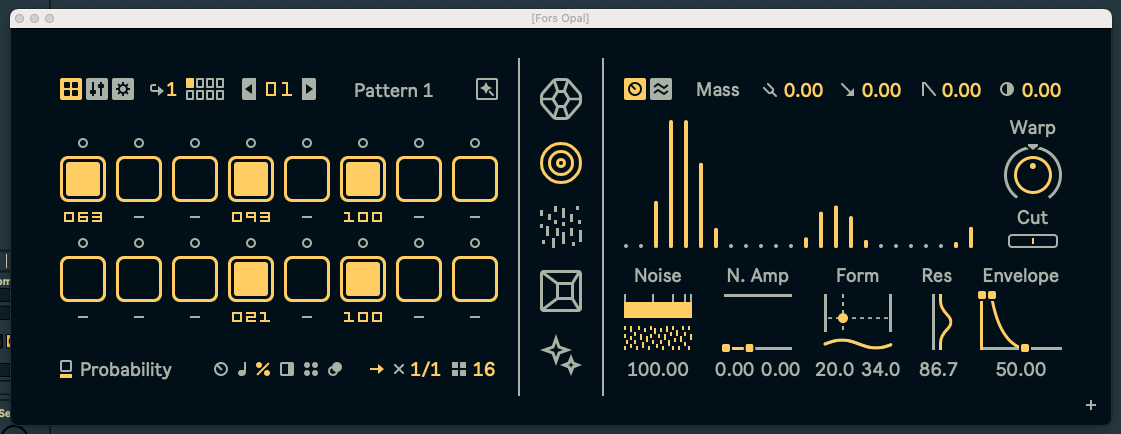Click the pattern number 01 field

(279, 89)
